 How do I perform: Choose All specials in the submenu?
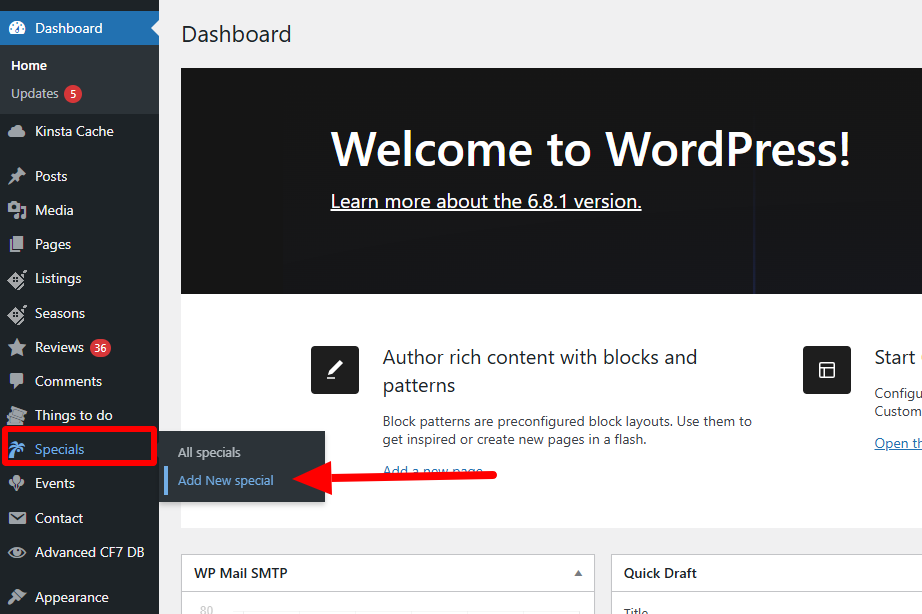tap(209, 452)
